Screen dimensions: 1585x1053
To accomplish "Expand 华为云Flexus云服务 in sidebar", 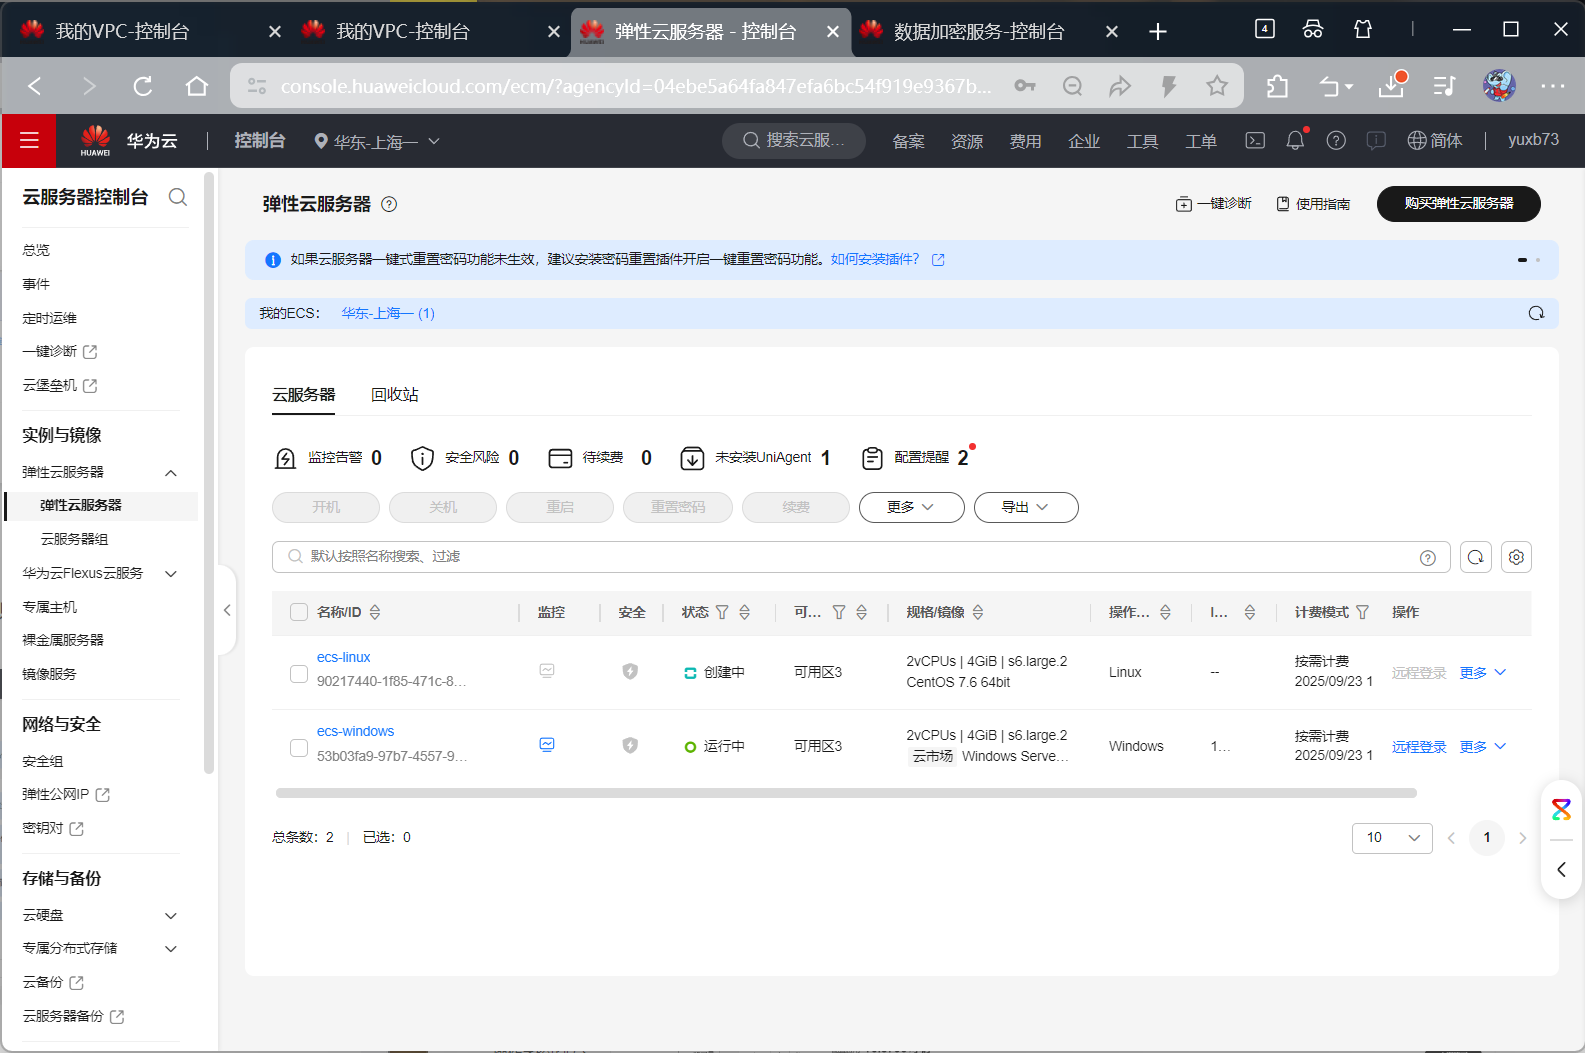I will tap(171, 574).
